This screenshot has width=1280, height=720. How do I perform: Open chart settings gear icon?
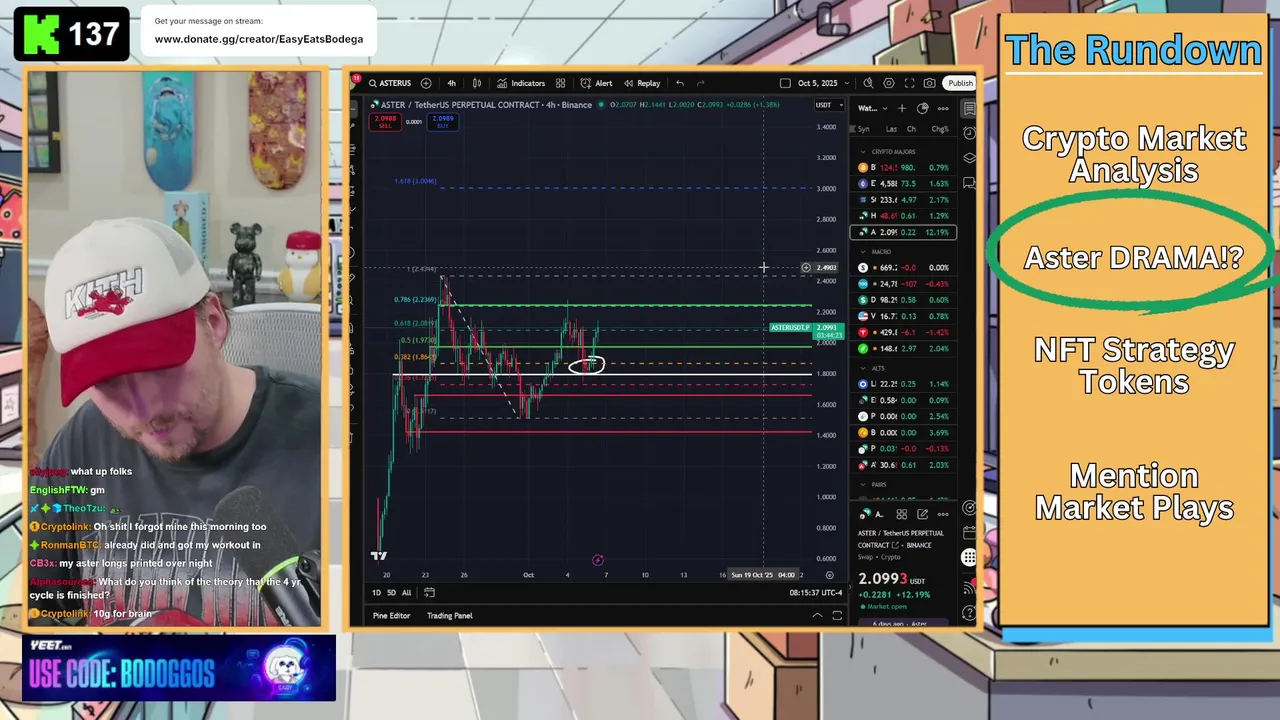(889, 83)
